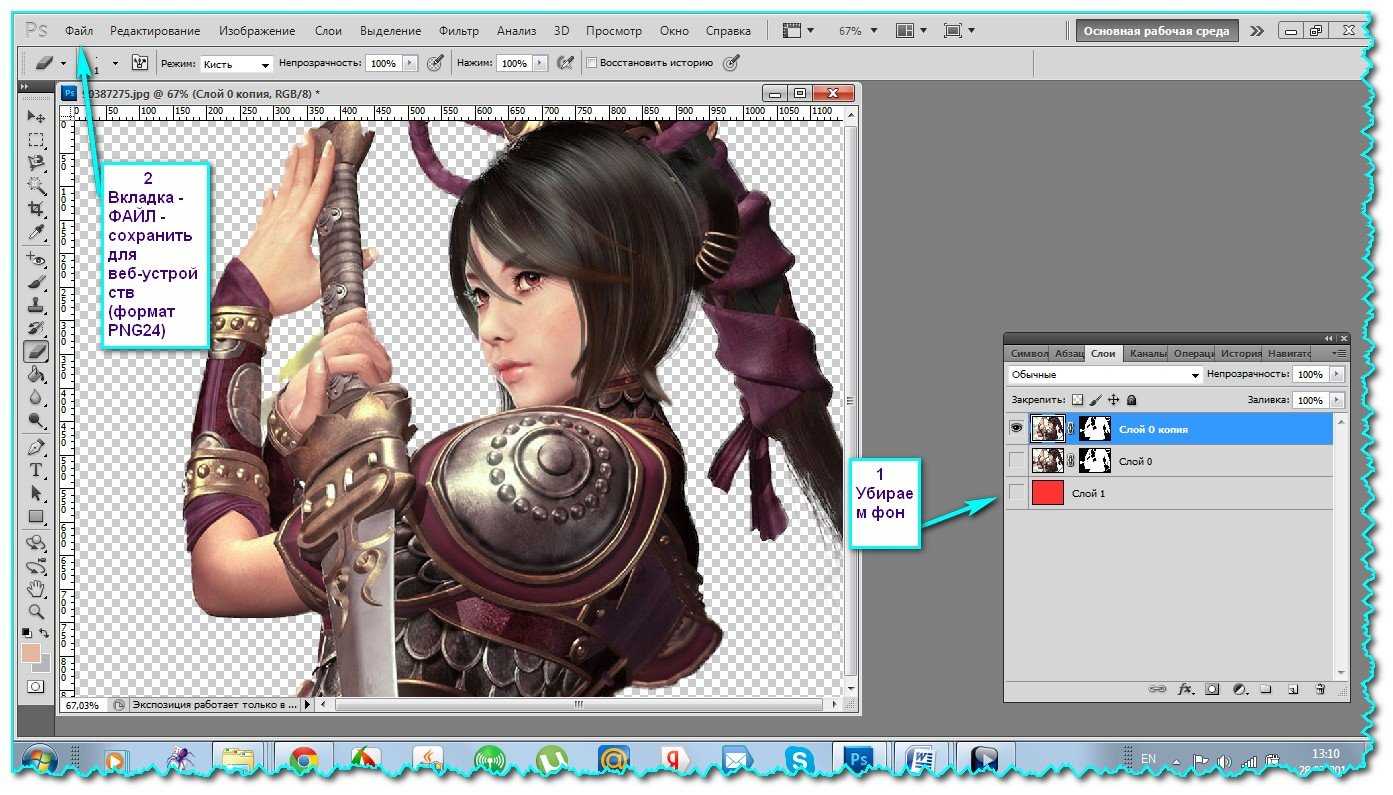Select the Eyedropper tool
Viewport: 1393px width, 795px height.
click(36, 232)
